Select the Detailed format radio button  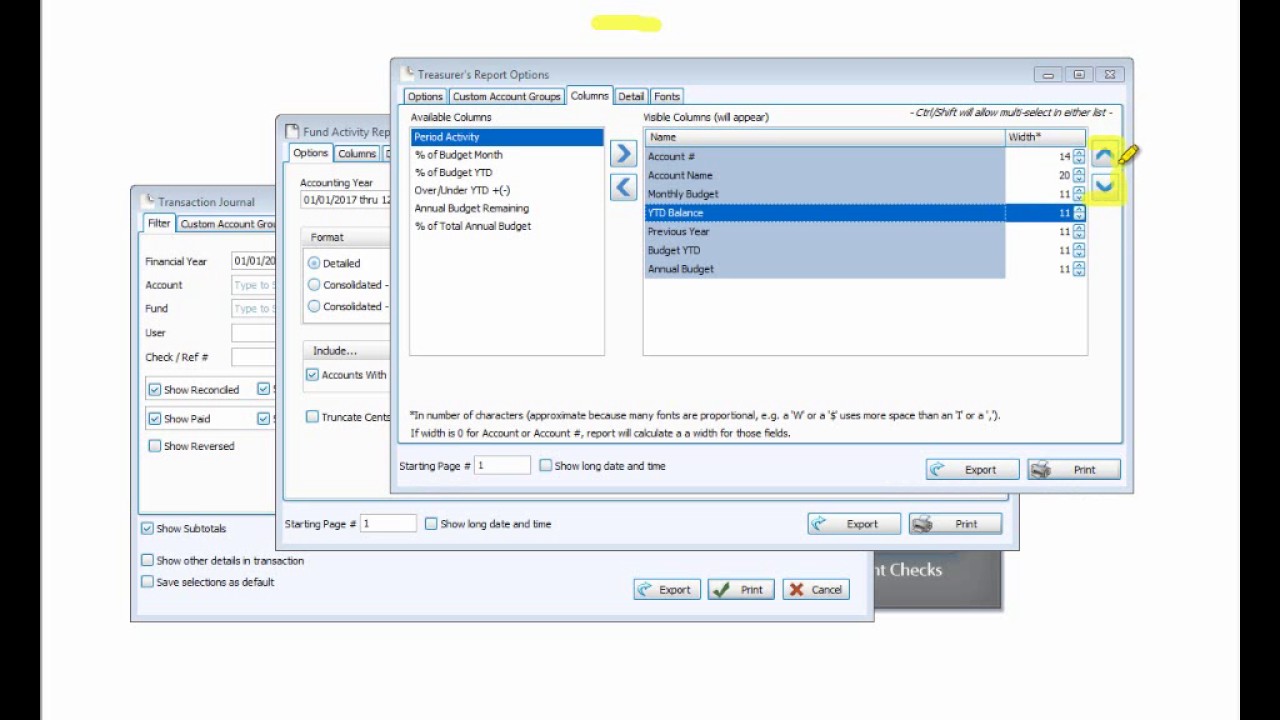313,263
